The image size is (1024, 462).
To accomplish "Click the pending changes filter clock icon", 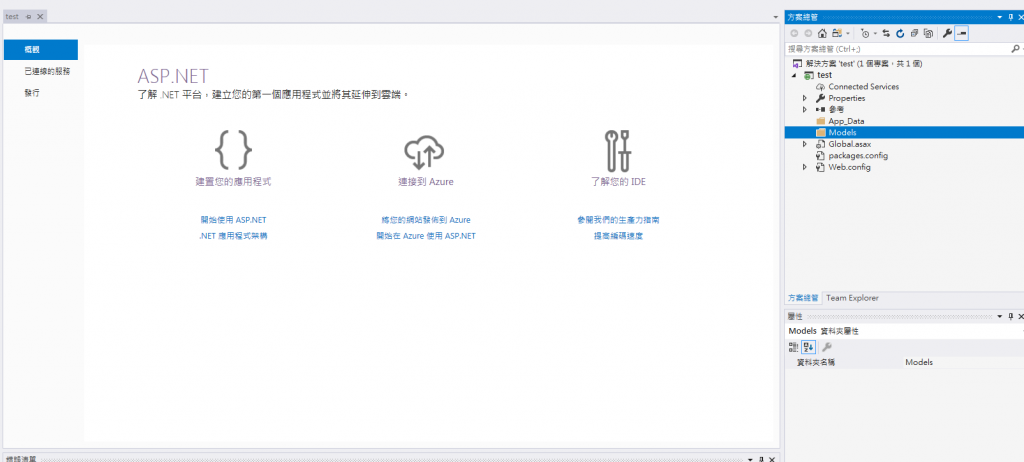I will (x=865, y=33).
